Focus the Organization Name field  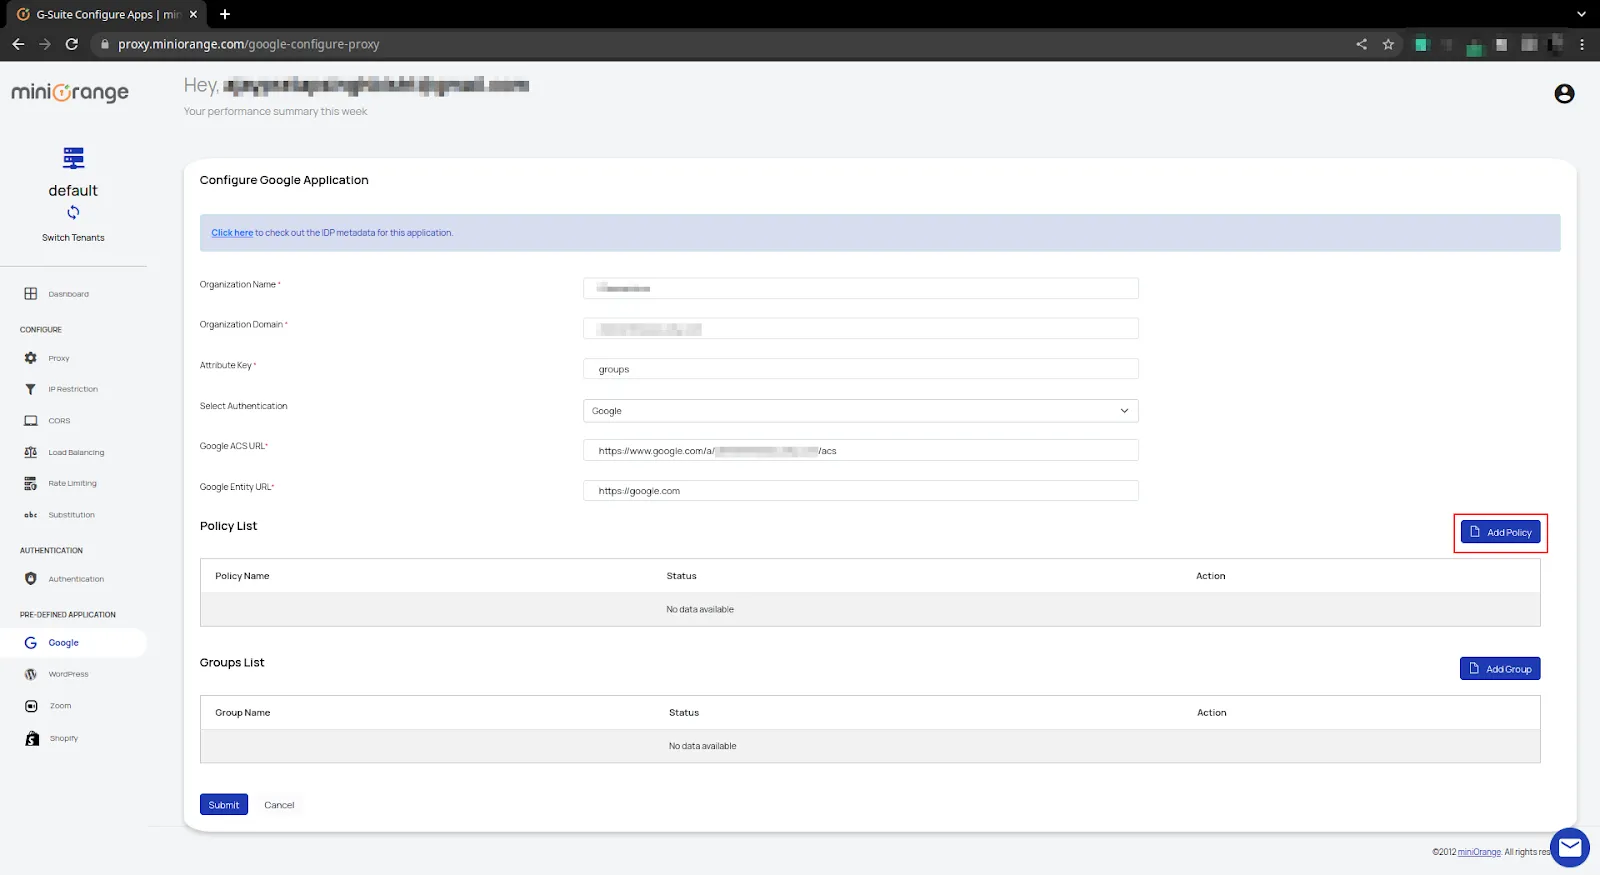click(x=860, y=288)
